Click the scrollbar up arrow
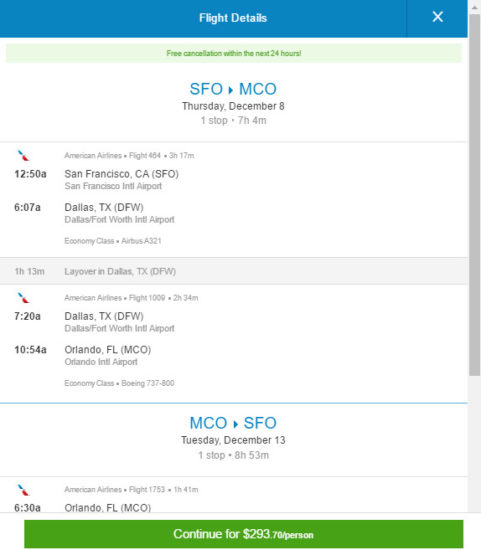 [x=475, y=7]
